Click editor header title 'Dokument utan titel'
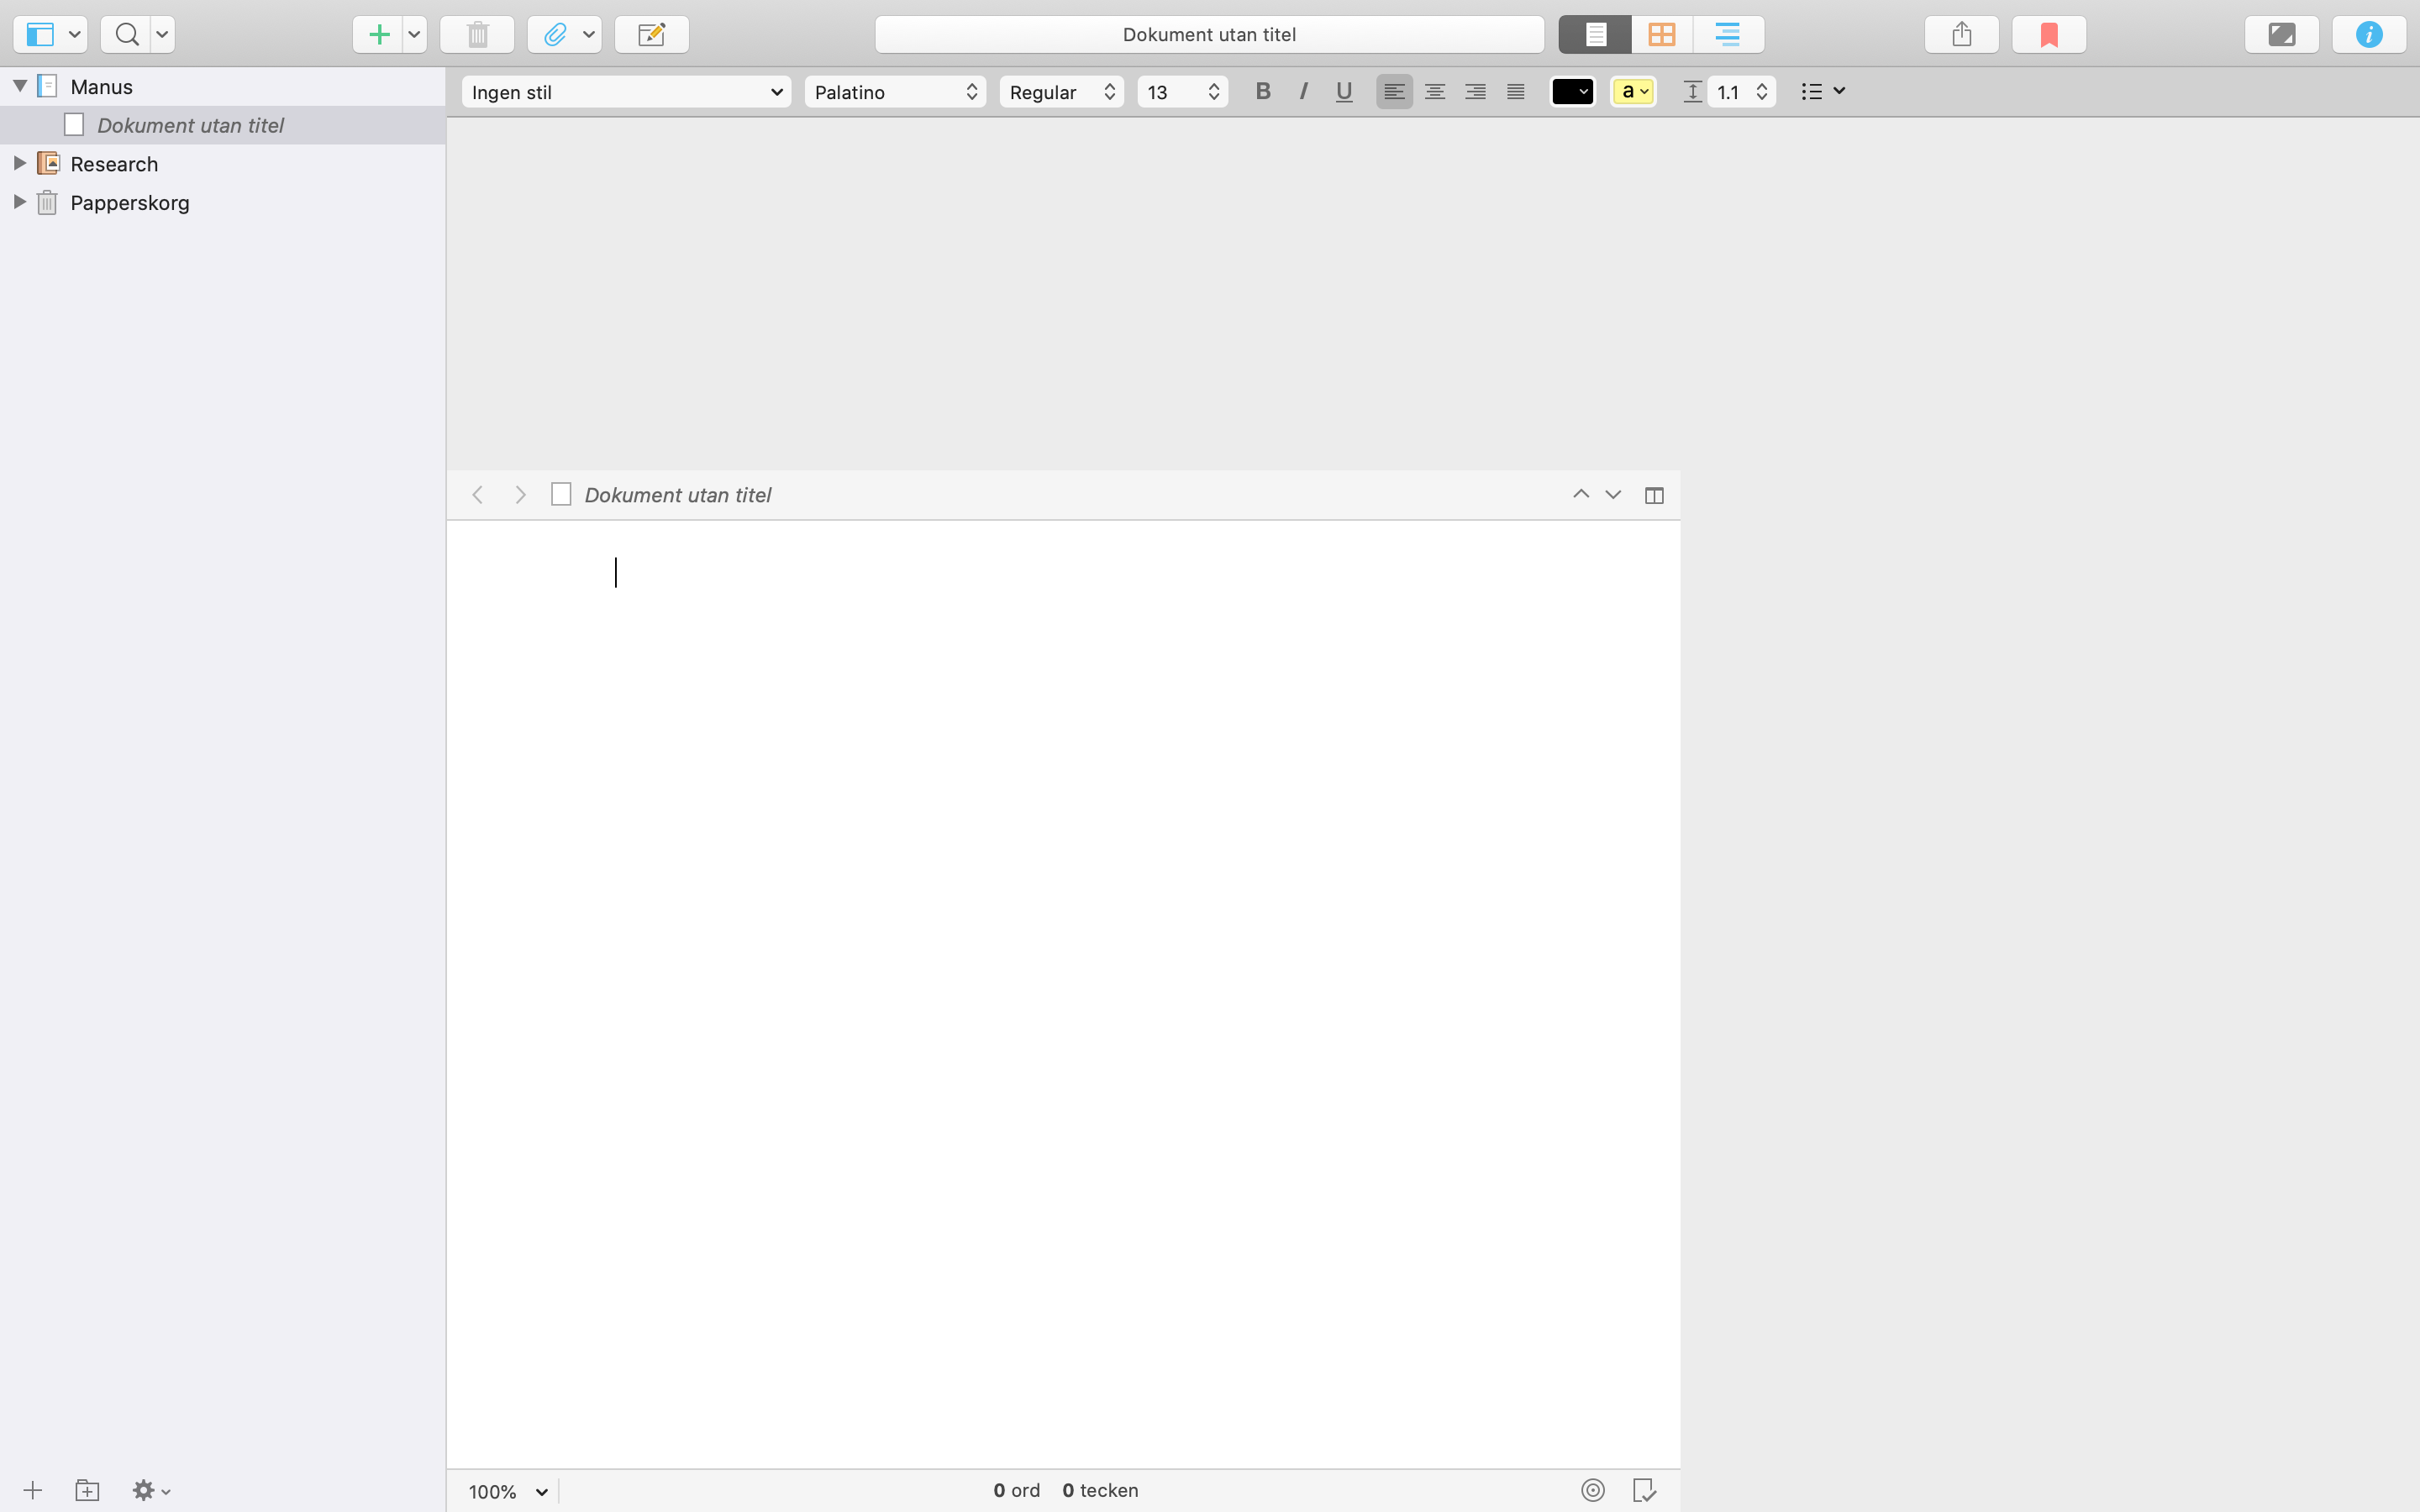Image resolution: width=2420 pixels, height=1512 pixels. pyautogui.click(x=677, y=495)
